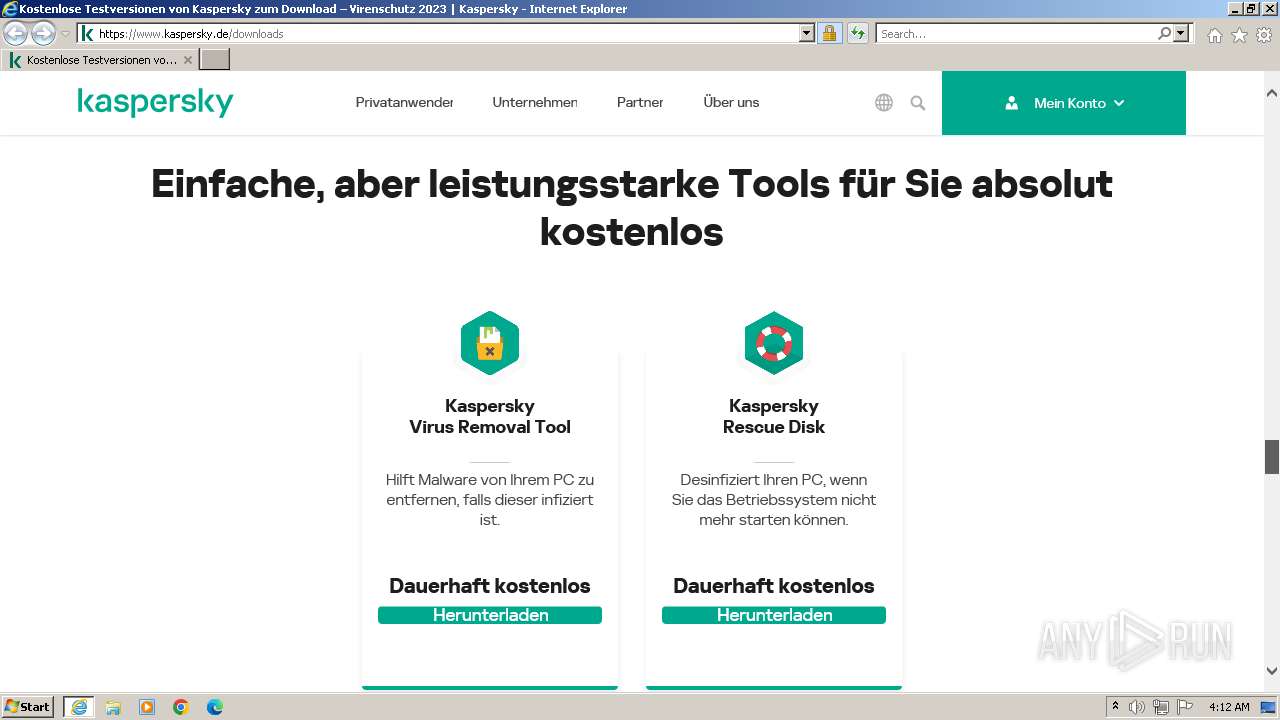Open the Privatanwender menu
The image size is (1280, 720).
tap(404, 102)
